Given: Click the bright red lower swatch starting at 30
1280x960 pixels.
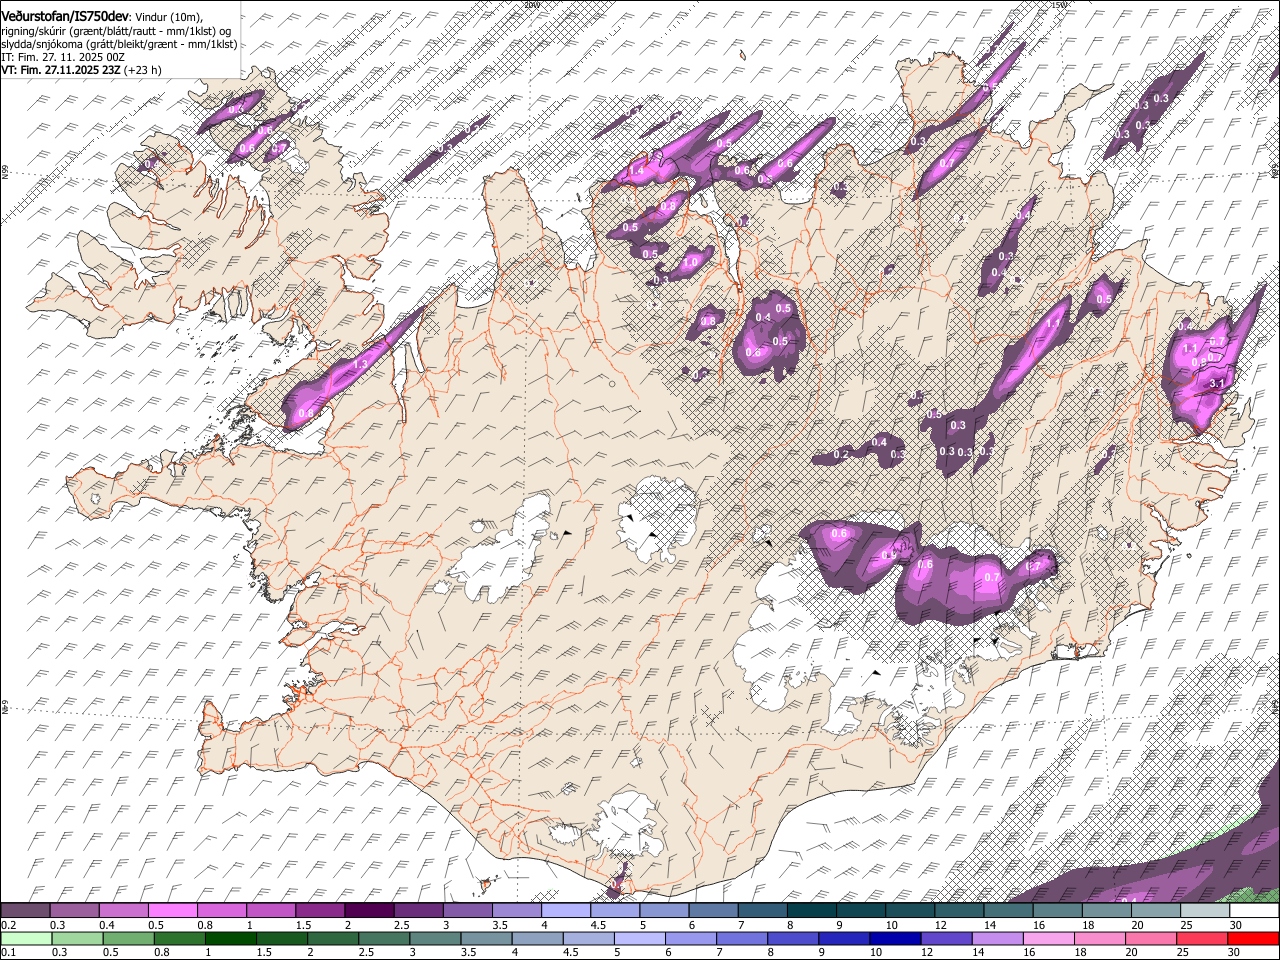Looking at the screenshot, I should pos(1254,939).
